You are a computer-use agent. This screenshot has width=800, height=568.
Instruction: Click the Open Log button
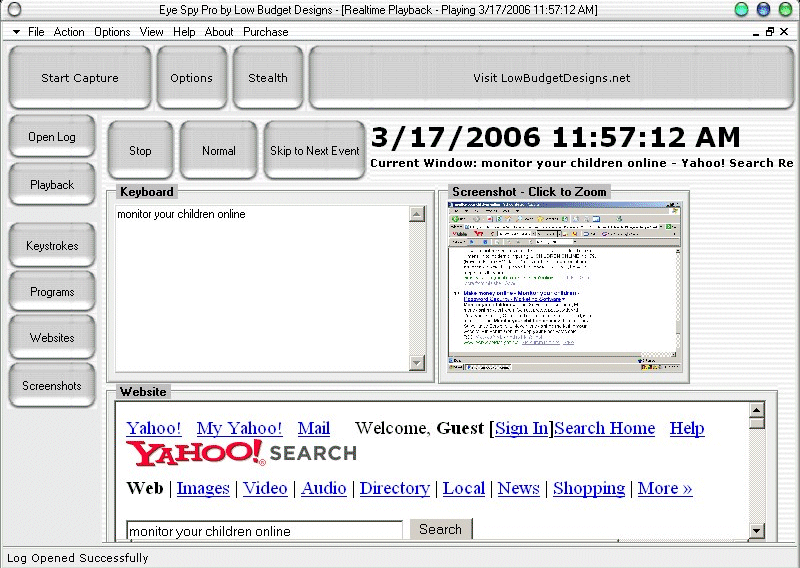tap(52, 136)
